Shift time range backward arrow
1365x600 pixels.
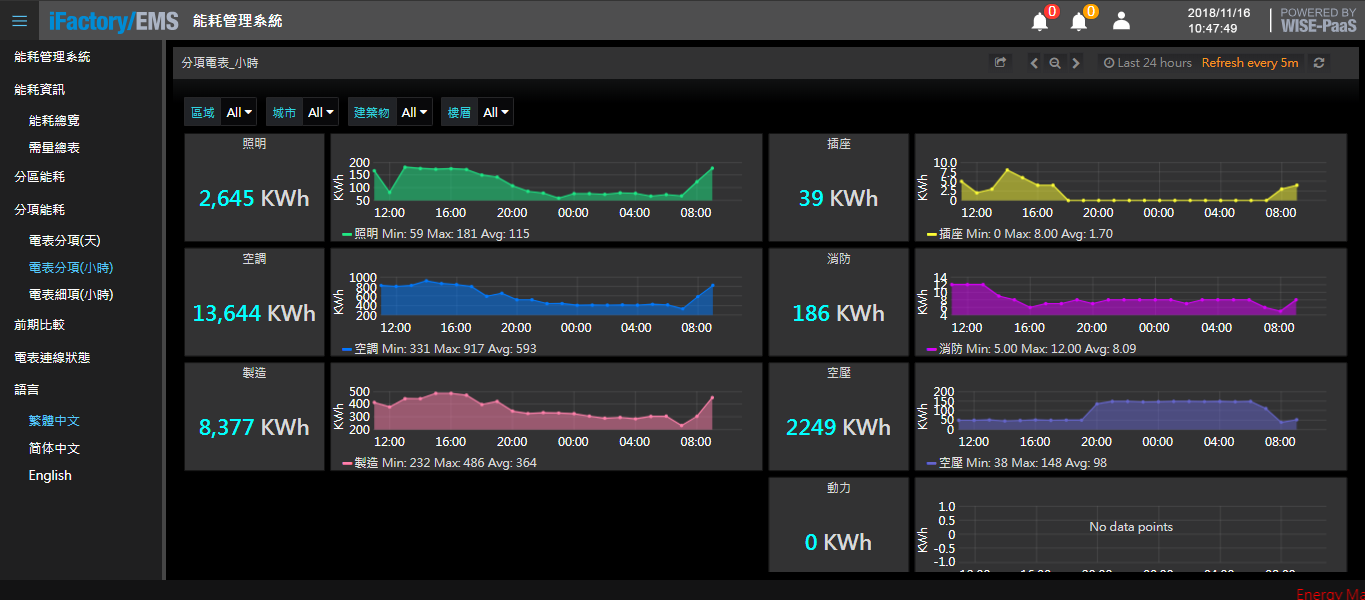click(x=1034, y=63)
